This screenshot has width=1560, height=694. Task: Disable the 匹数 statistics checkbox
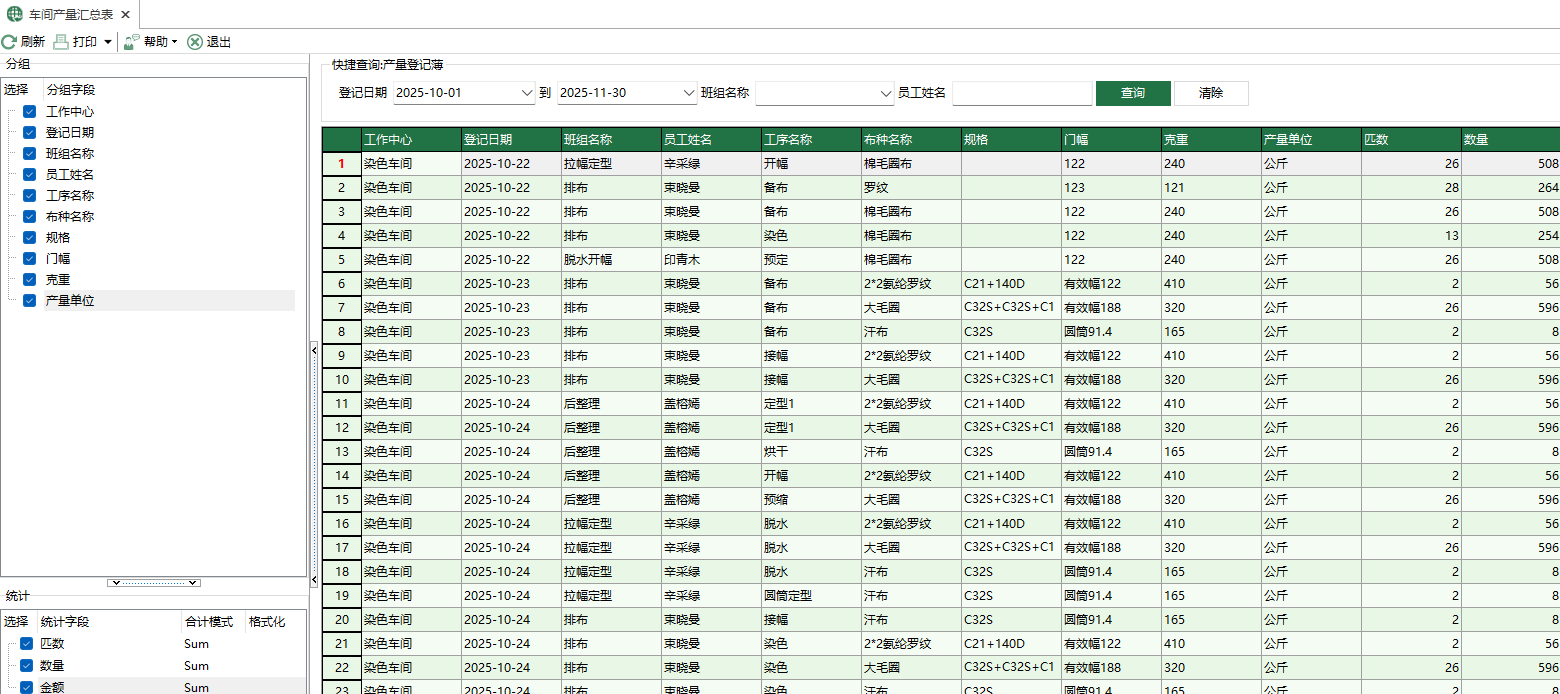click(25, 643)
